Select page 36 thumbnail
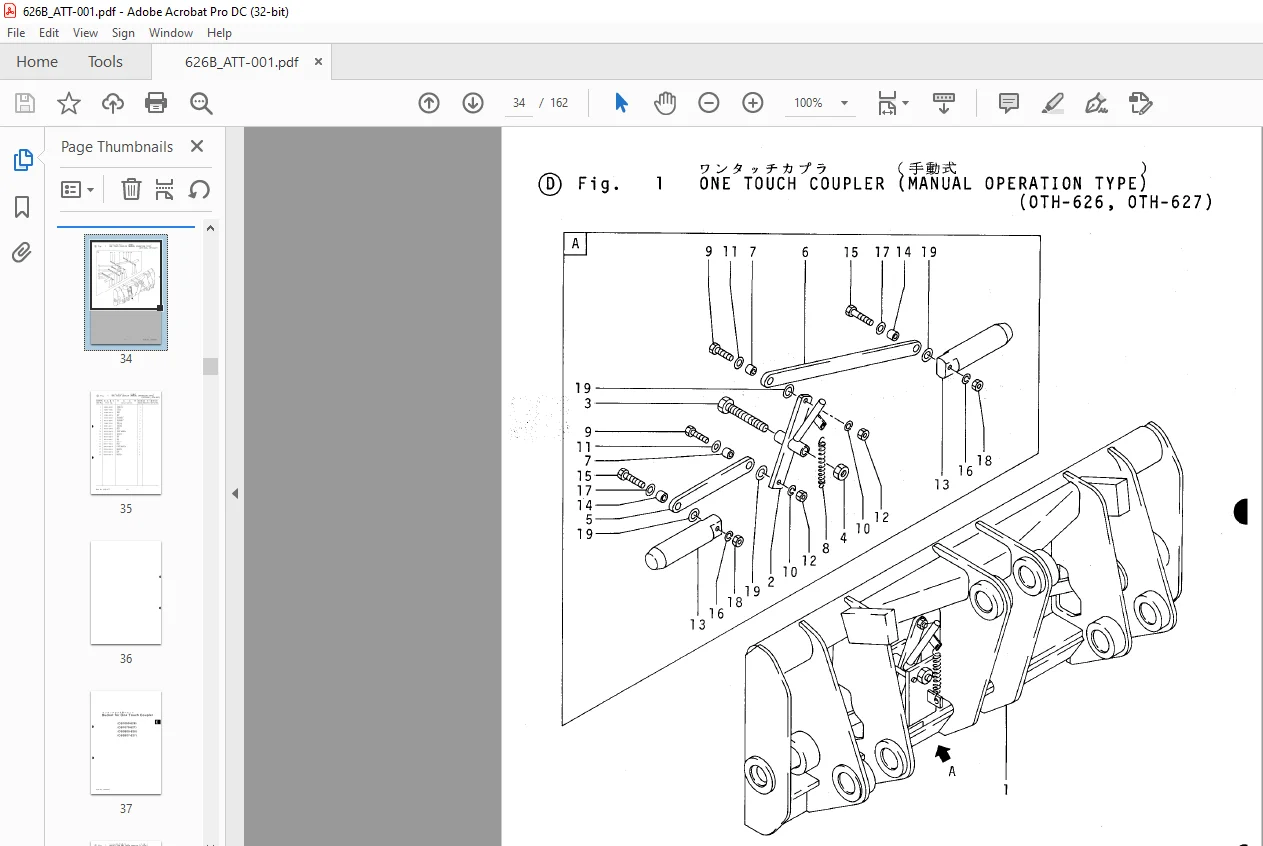 [x=126, y=593]
